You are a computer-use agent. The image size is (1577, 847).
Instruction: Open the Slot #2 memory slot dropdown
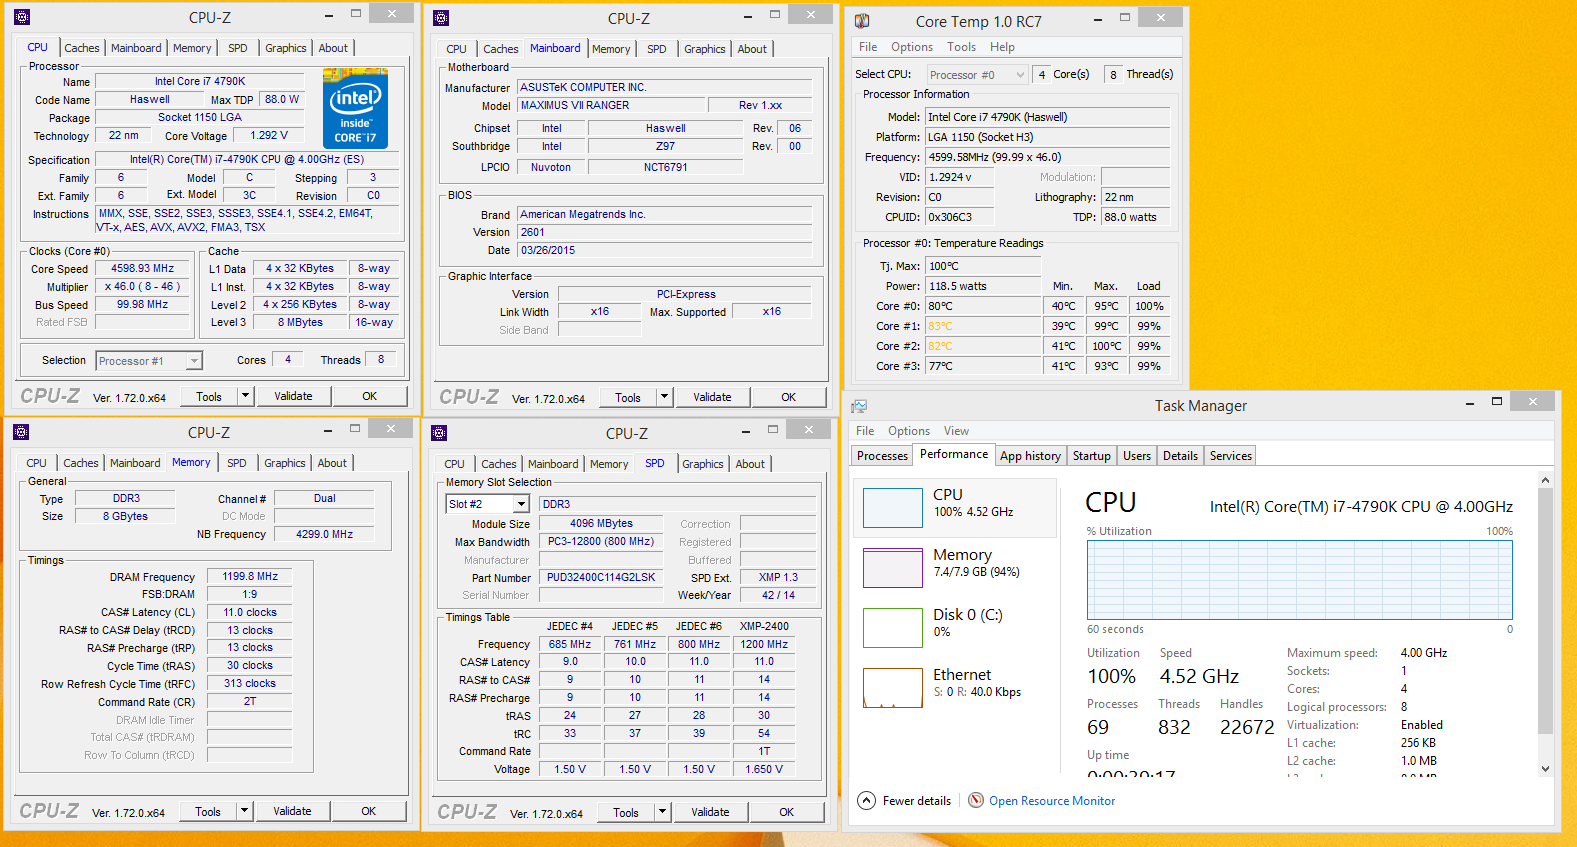coord(488,504)
